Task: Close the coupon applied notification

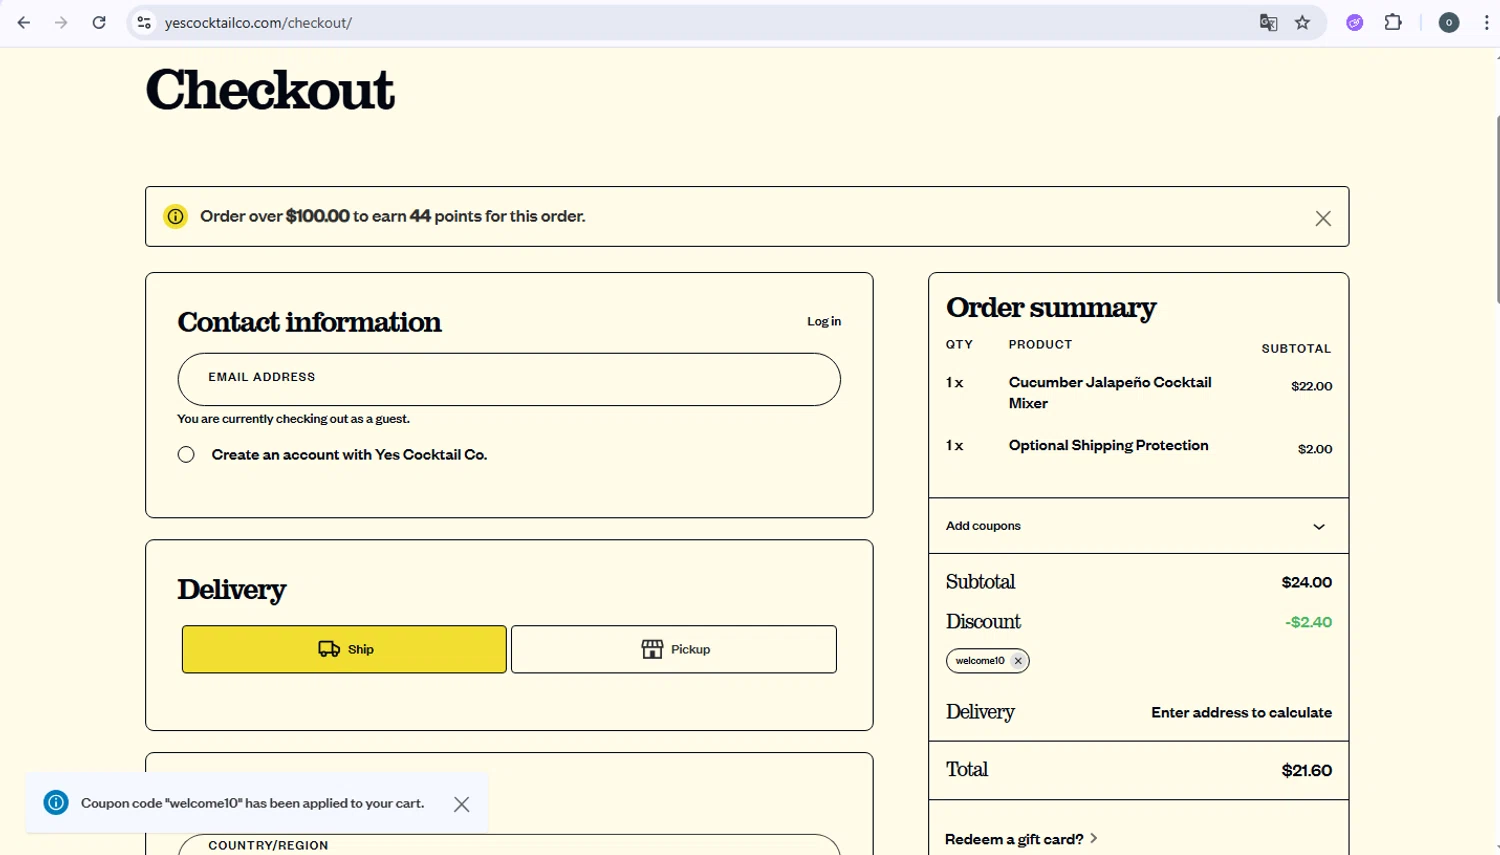Action: pos(461,804)
